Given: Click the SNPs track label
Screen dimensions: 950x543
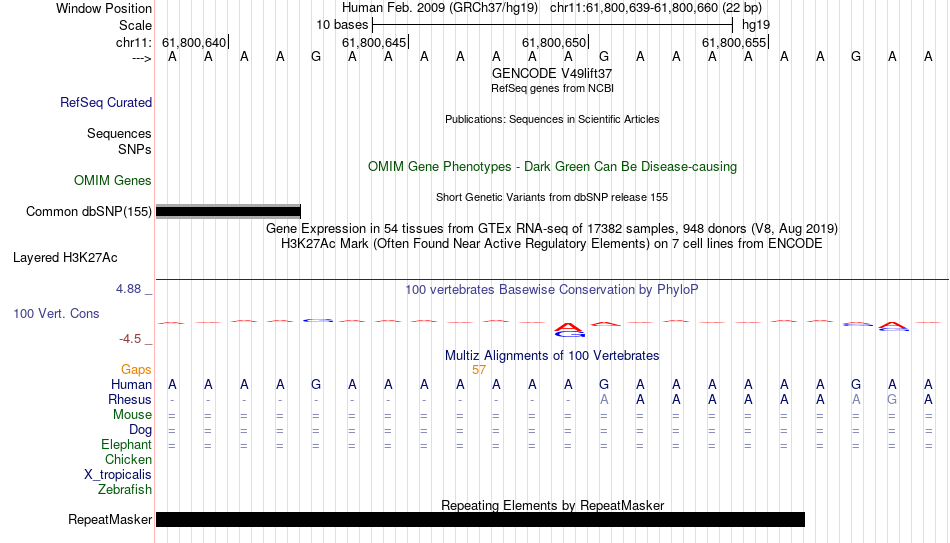Looking at the screenshot, I should coord(135,149).
